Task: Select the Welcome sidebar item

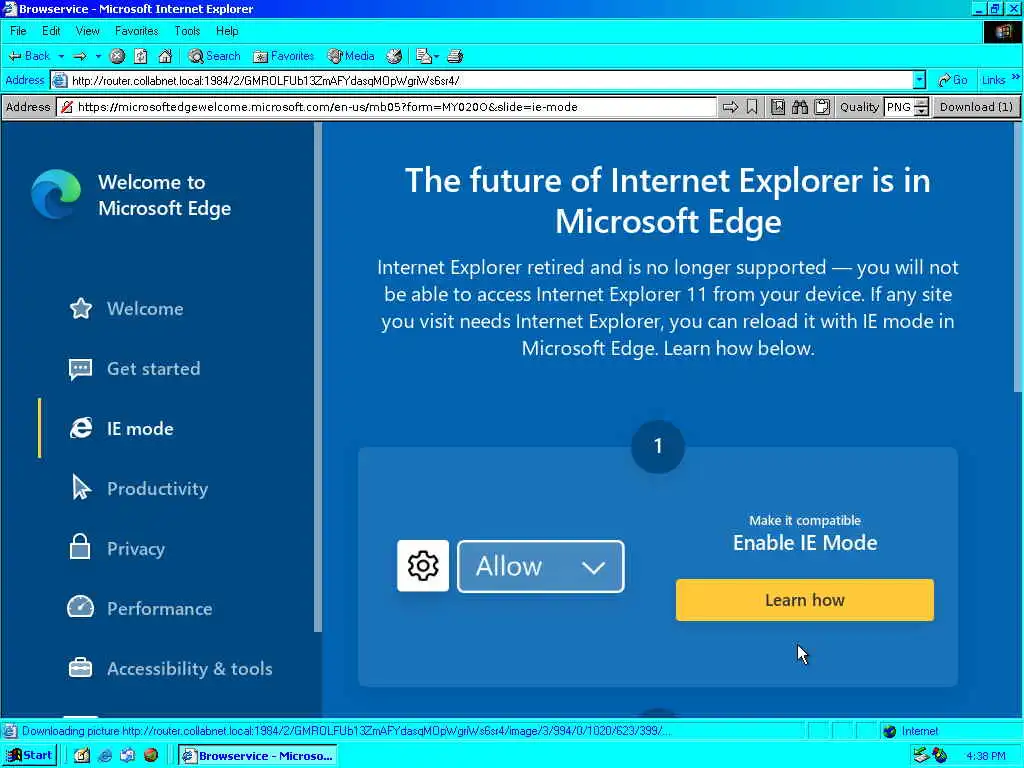Action: (x=127, y=308)
